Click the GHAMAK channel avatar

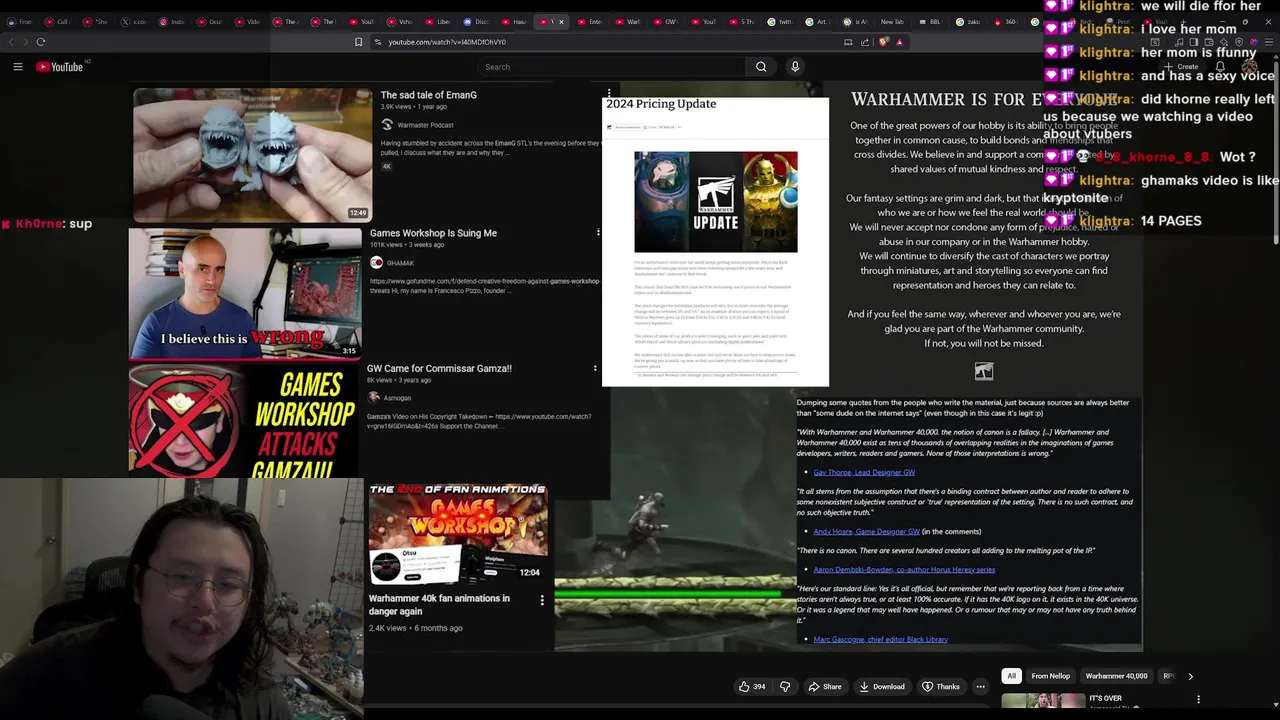point(376,263)
